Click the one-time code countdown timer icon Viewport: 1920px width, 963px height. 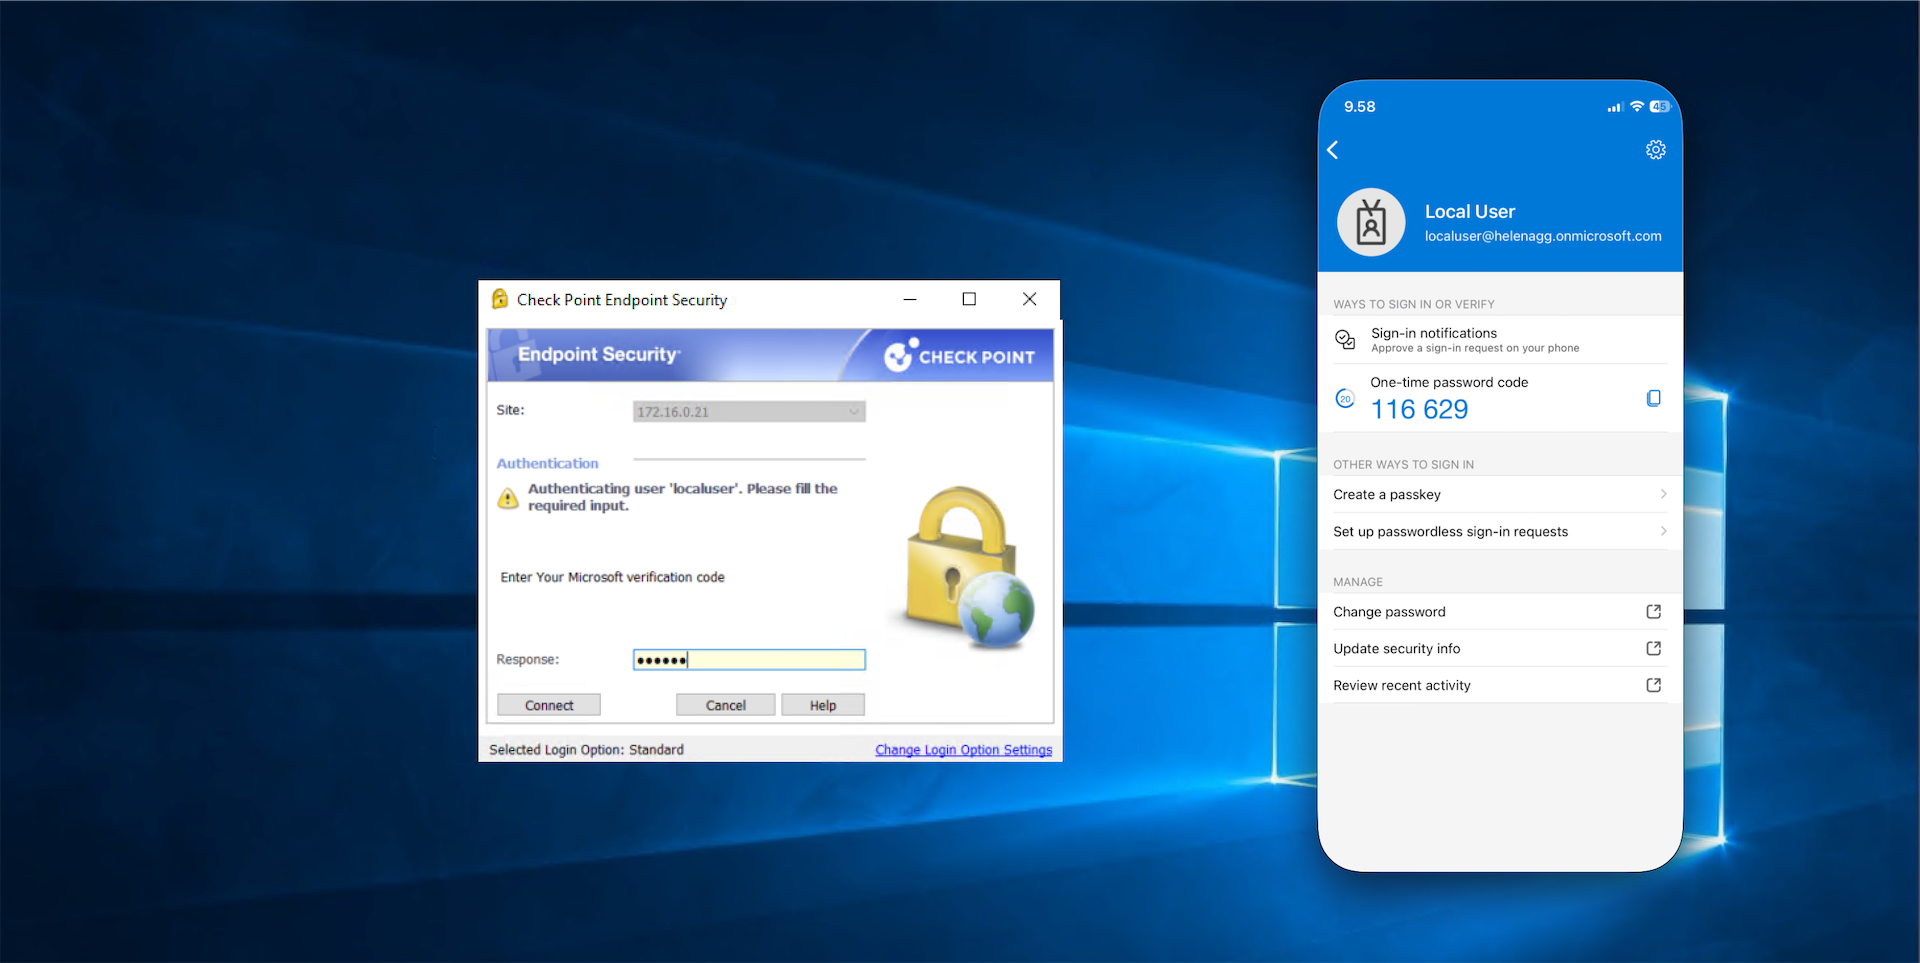pos(1345,399)
